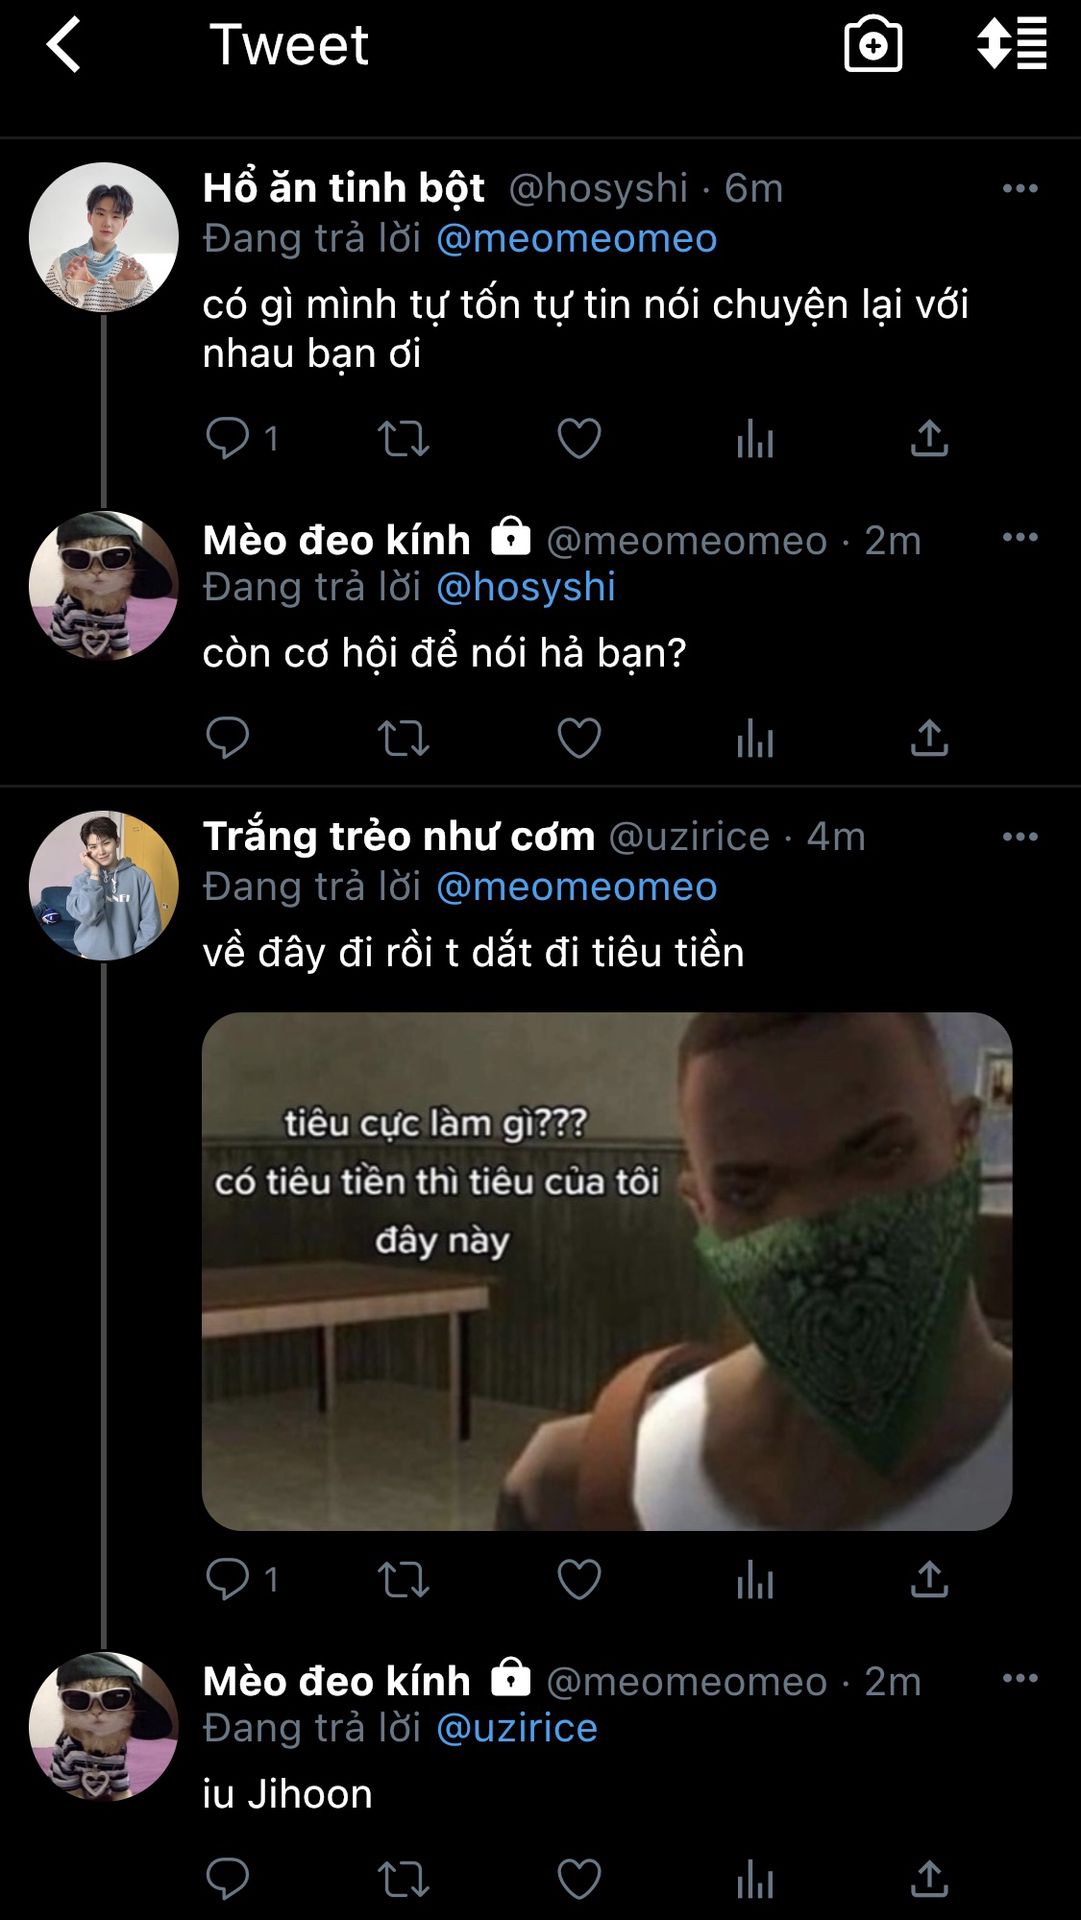Open the meme image in the @uzirice tweet
Viewport: 1081px width, 1920px height.
click(x=607, y=1271)
